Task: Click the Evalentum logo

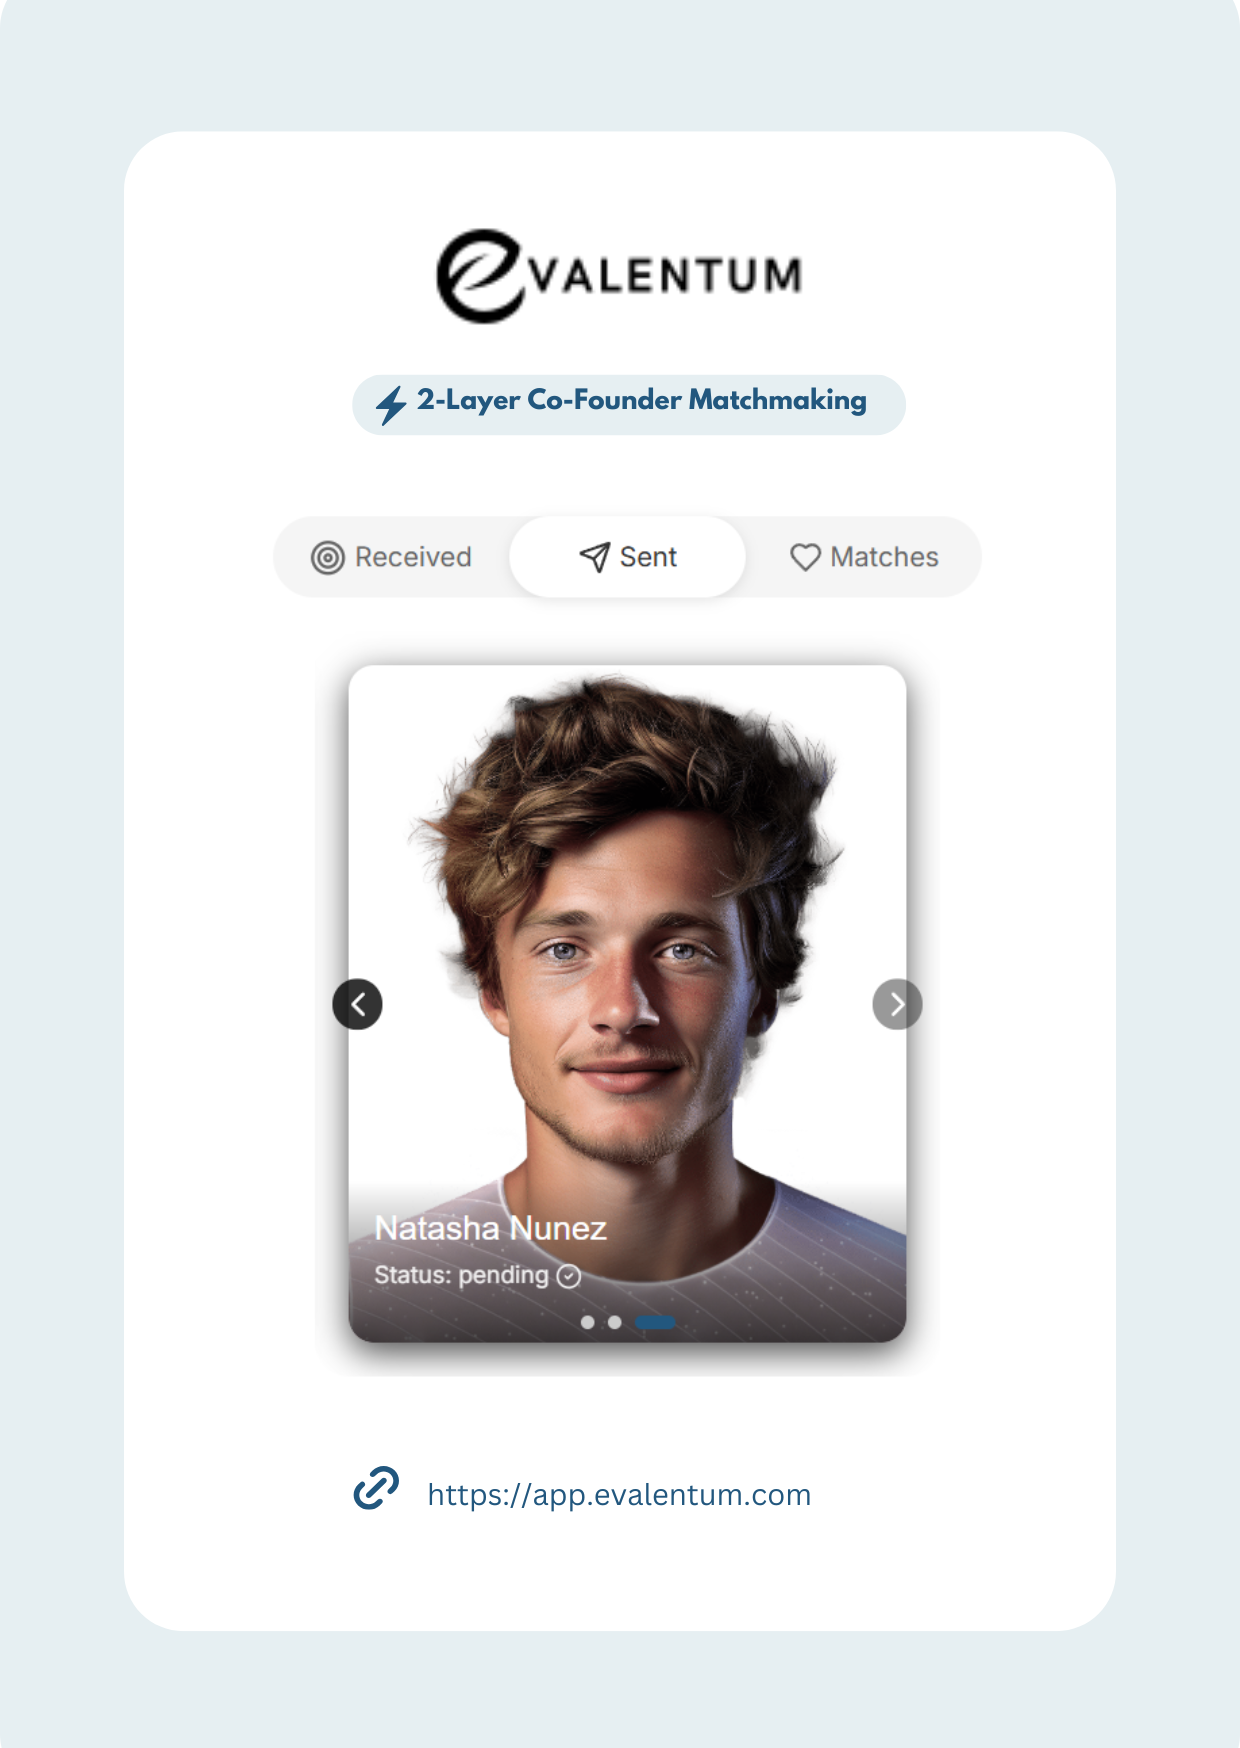Action: [x=619, y=276]
